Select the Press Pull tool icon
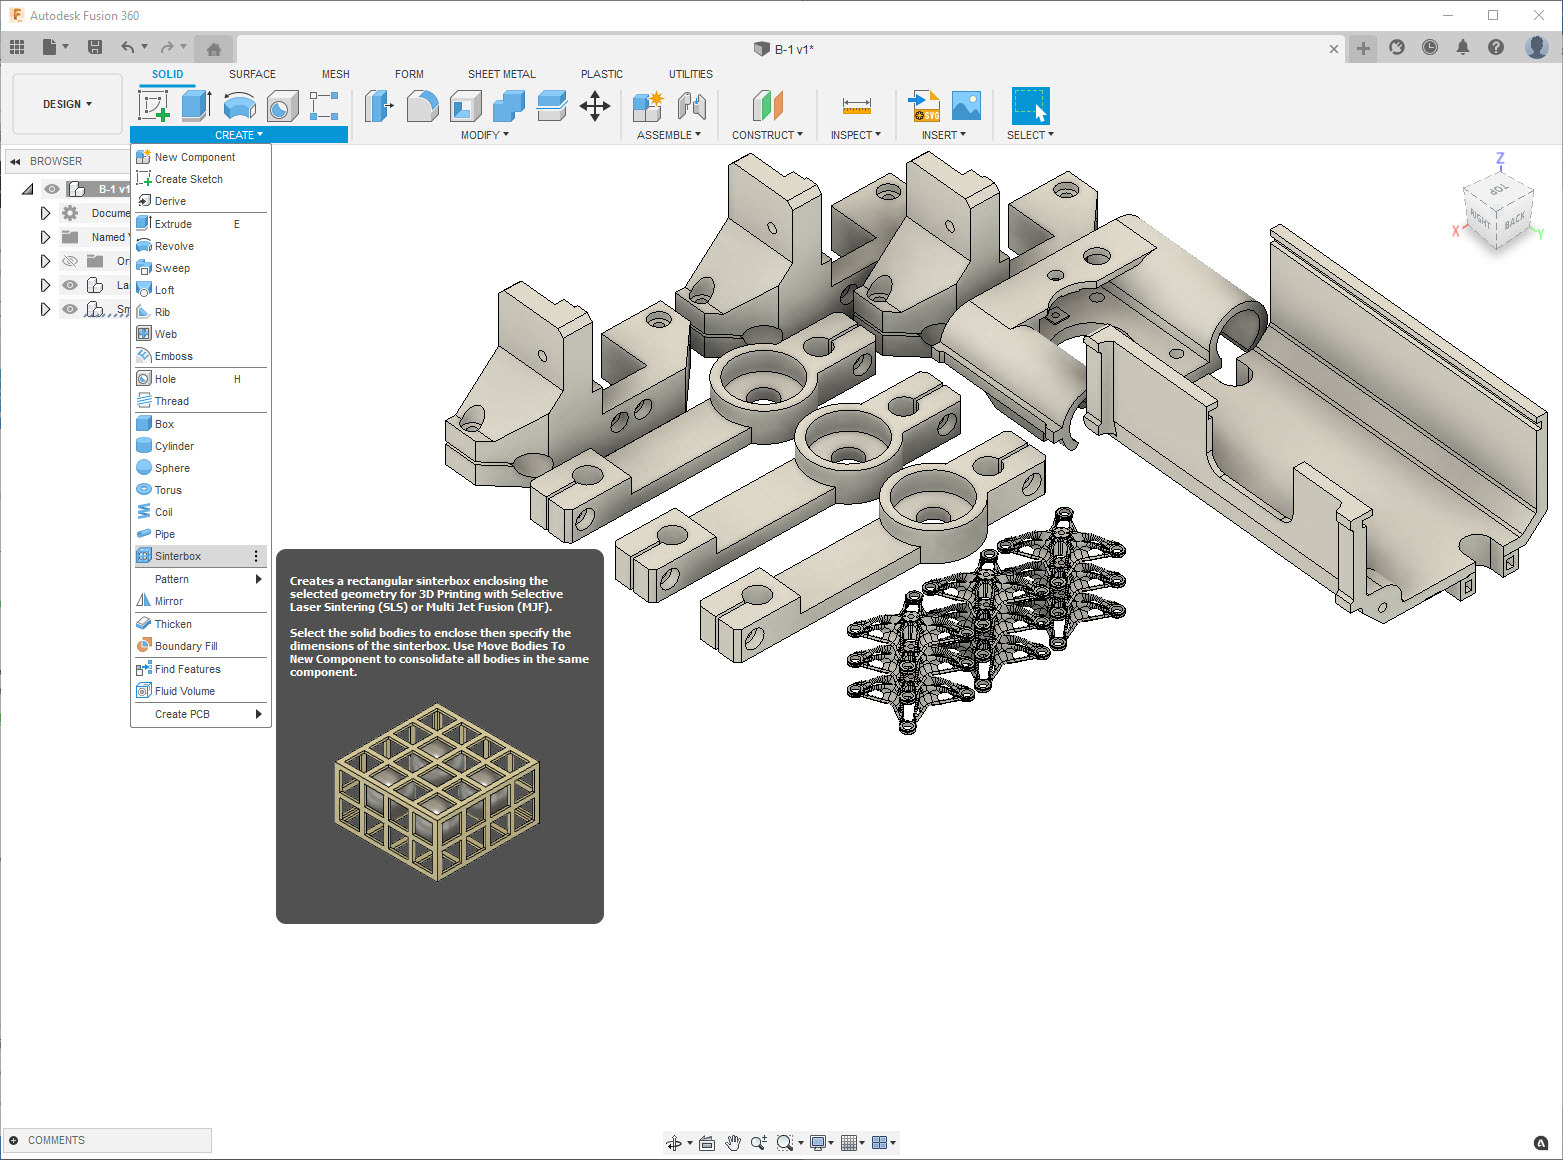 [379, 105]
